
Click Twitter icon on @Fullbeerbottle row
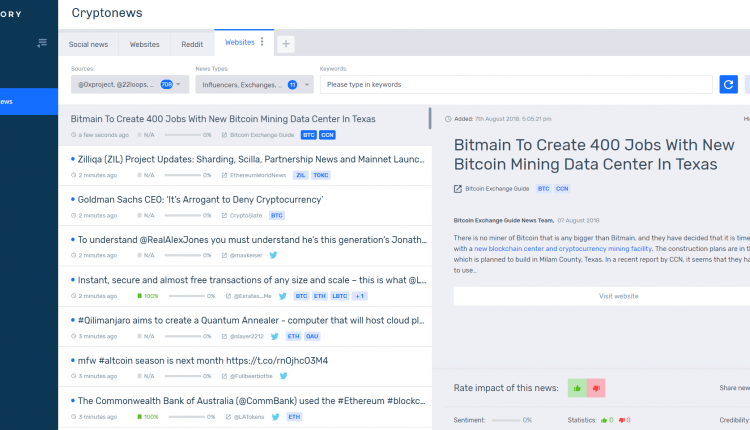284,376
